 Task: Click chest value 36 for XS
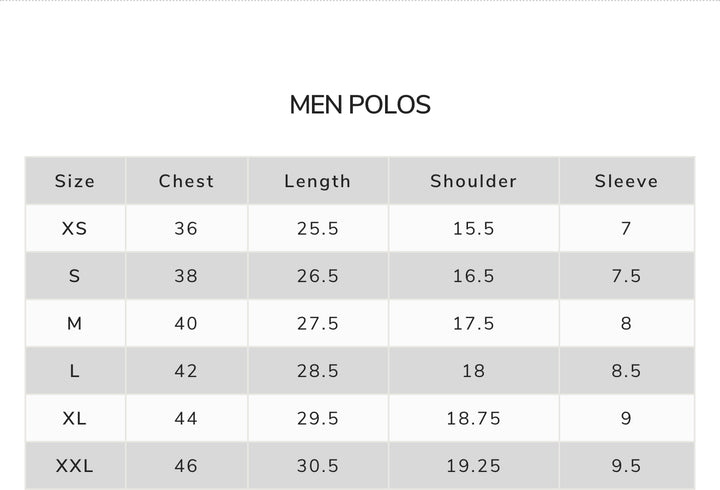186,228
